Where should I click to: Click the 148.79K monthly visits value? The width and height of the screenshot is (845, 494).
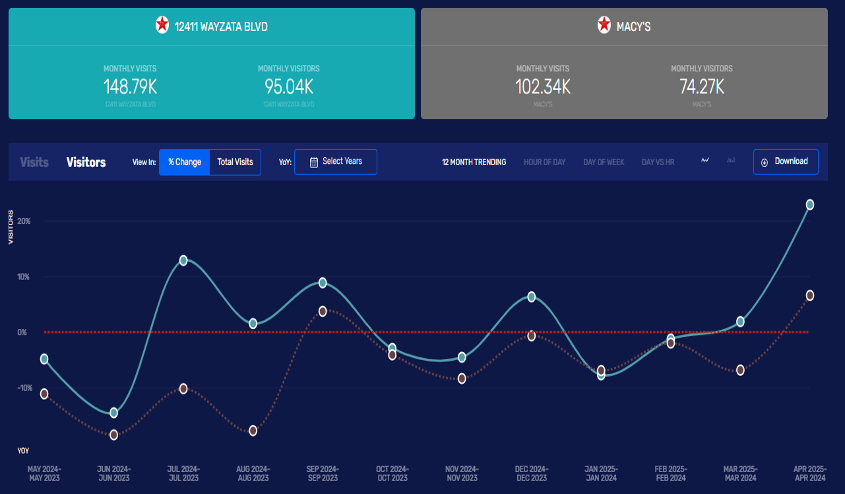pyautogui.click(x=130, y=87)
